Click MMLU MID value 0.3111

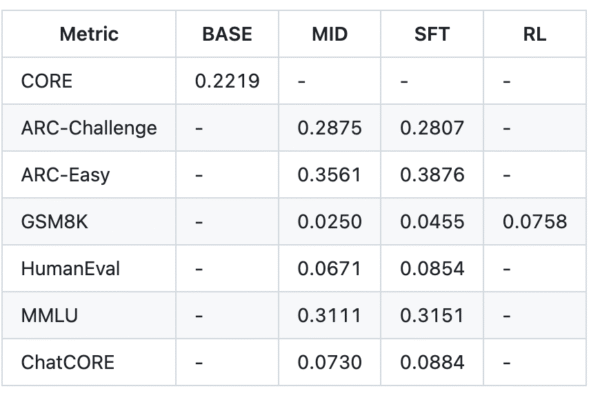coord(329,315)
